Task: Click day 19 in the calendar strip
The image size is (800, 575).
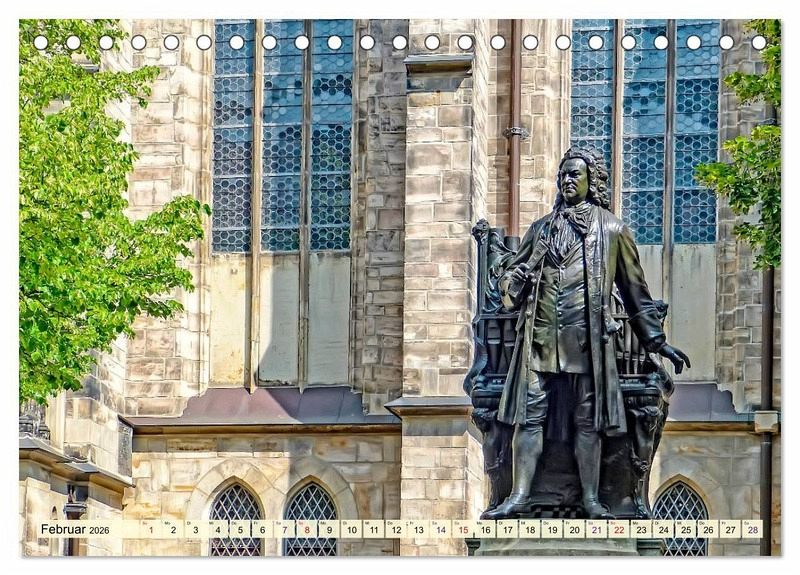Action: pos(551,529)
